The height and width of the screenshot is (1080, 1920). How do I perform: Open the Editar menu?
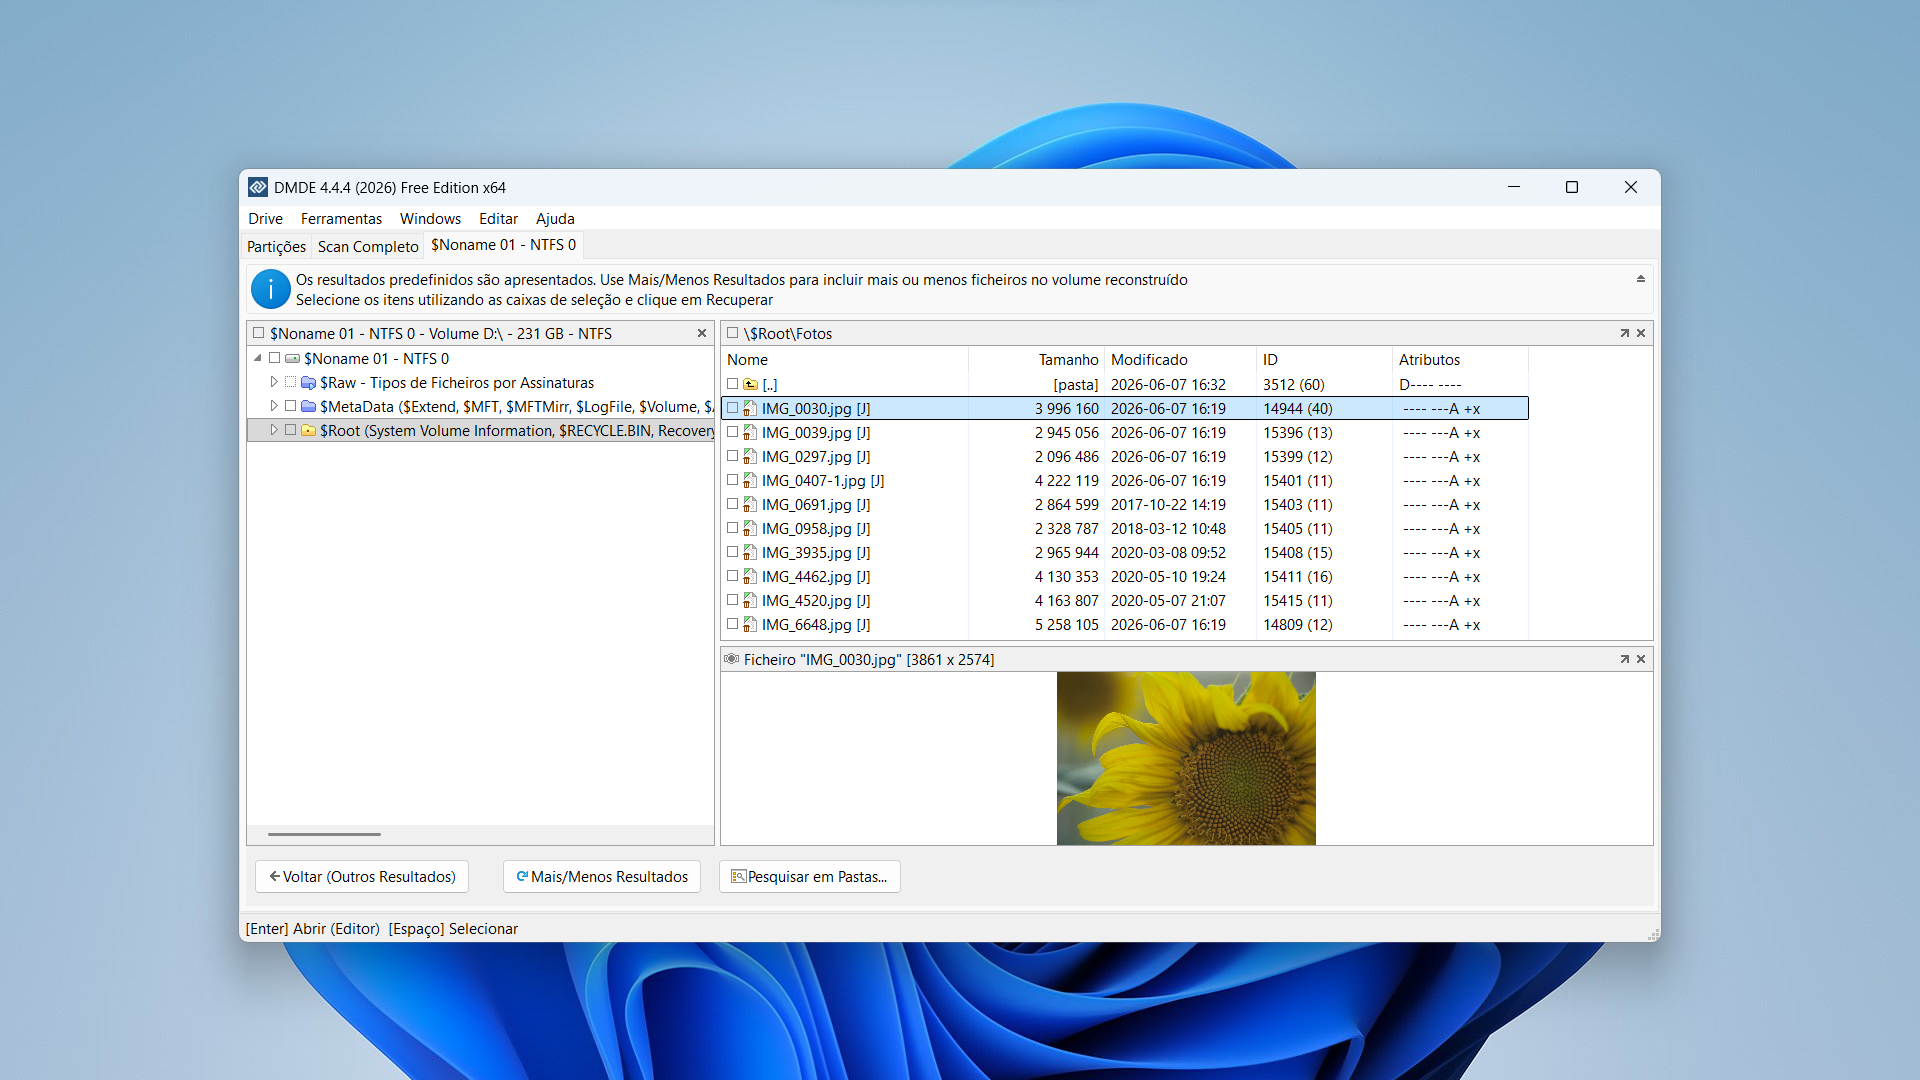point(498,218)
